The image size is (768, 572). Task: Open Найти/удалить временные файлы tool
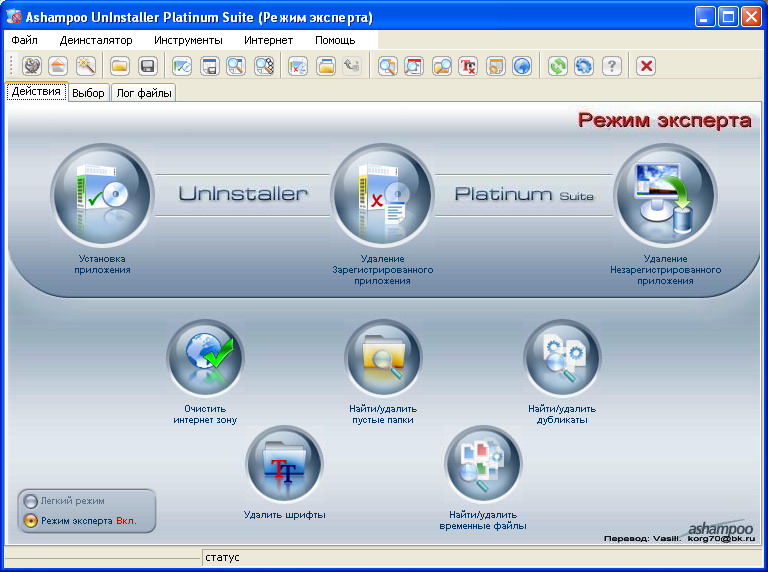click(x=484, y=465)
